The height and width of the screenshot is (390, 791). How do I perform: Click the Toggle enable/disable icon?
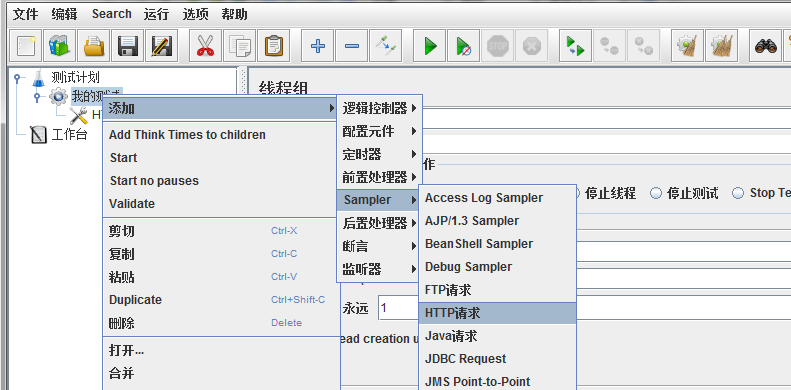pos(385,46)
